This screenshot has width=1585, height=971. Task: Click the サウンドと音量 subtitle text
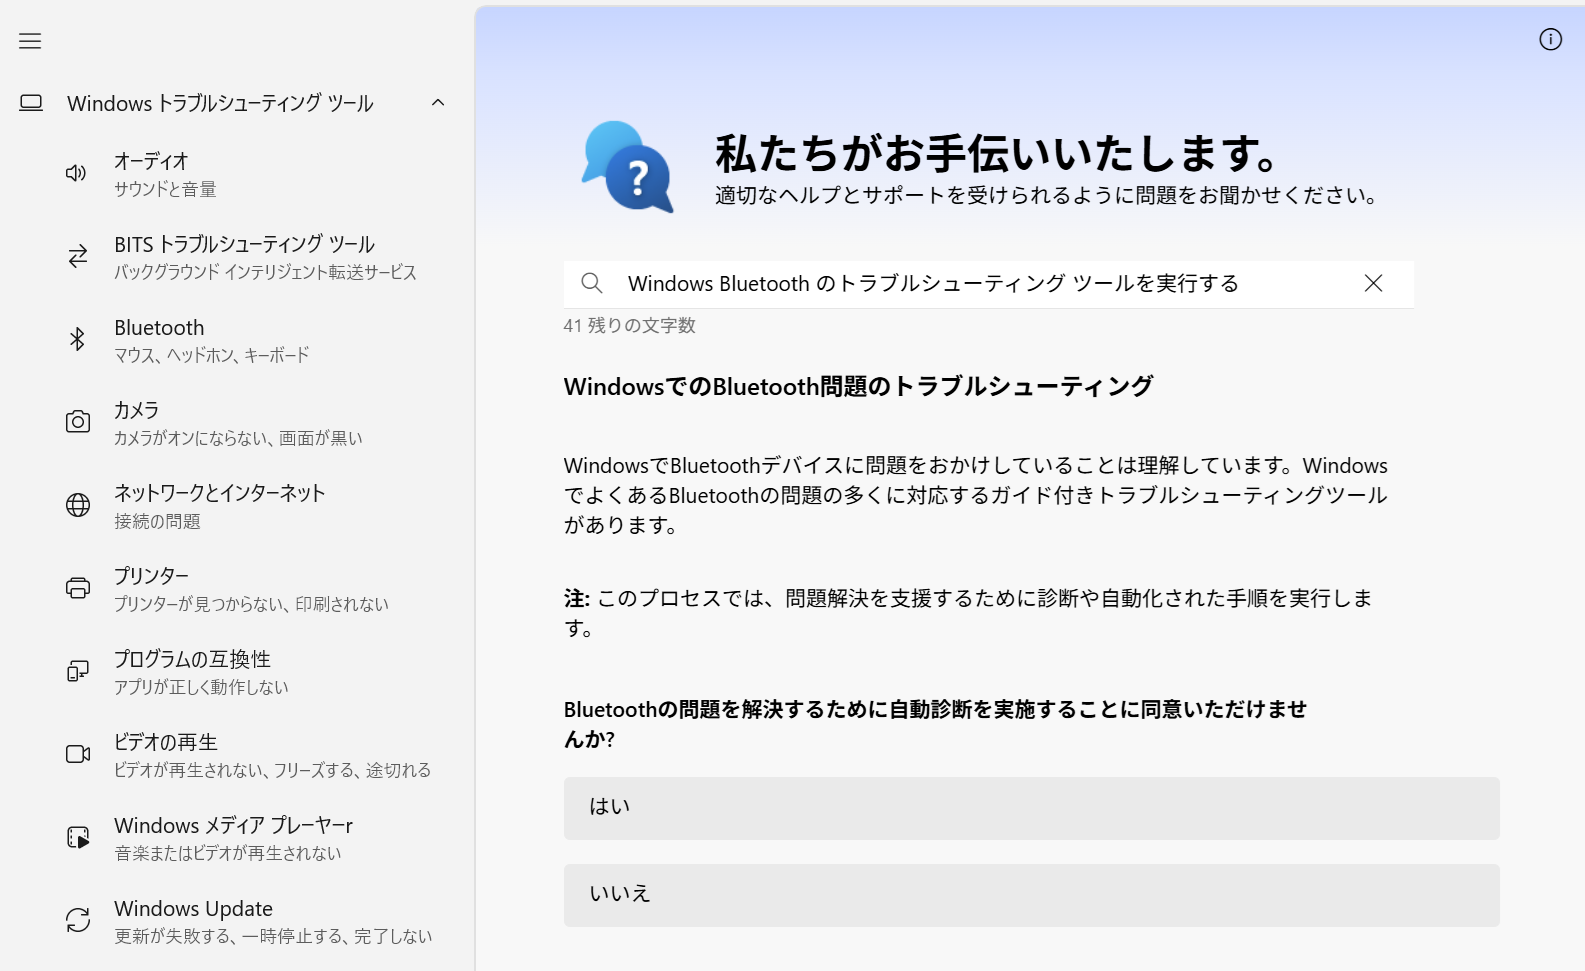(165, 189)
